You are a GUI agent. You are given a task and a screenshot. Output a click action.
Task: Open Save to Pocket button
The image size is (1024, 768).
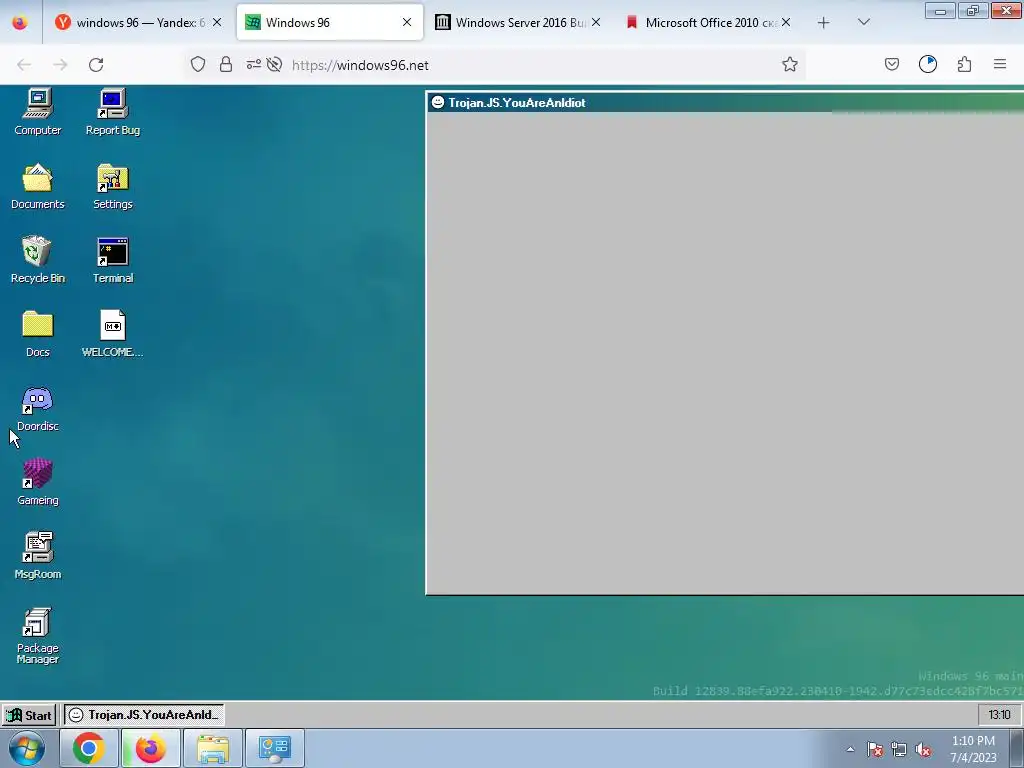[x=892, y=65]
